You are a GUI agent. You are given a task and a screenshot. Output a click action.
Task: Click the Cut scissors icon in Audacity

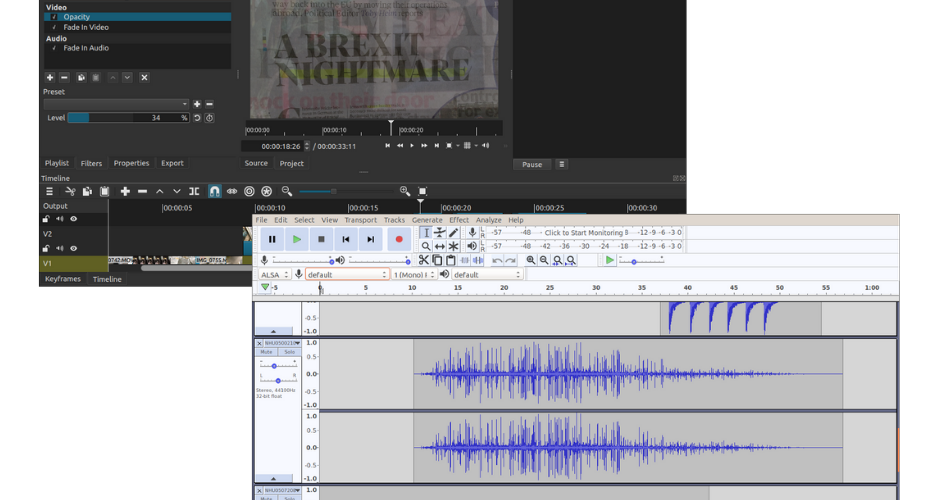[424, 260]
